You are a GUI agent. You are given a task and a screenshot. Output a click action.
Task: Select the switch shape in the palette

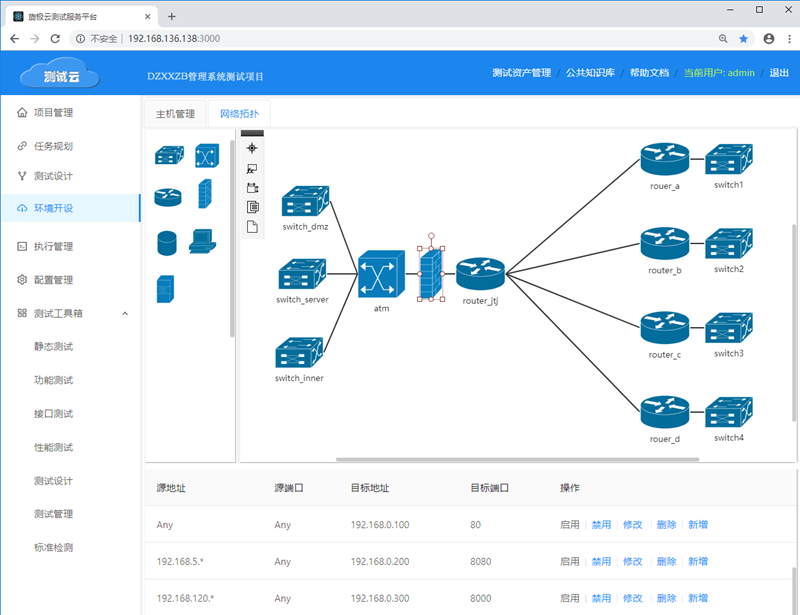168,156
